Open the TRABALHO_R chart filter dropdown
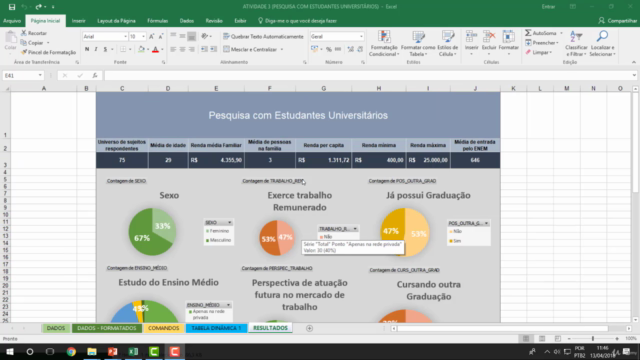Screen dimensions: 640x360 pyautogui.click(x=355, y=229)
